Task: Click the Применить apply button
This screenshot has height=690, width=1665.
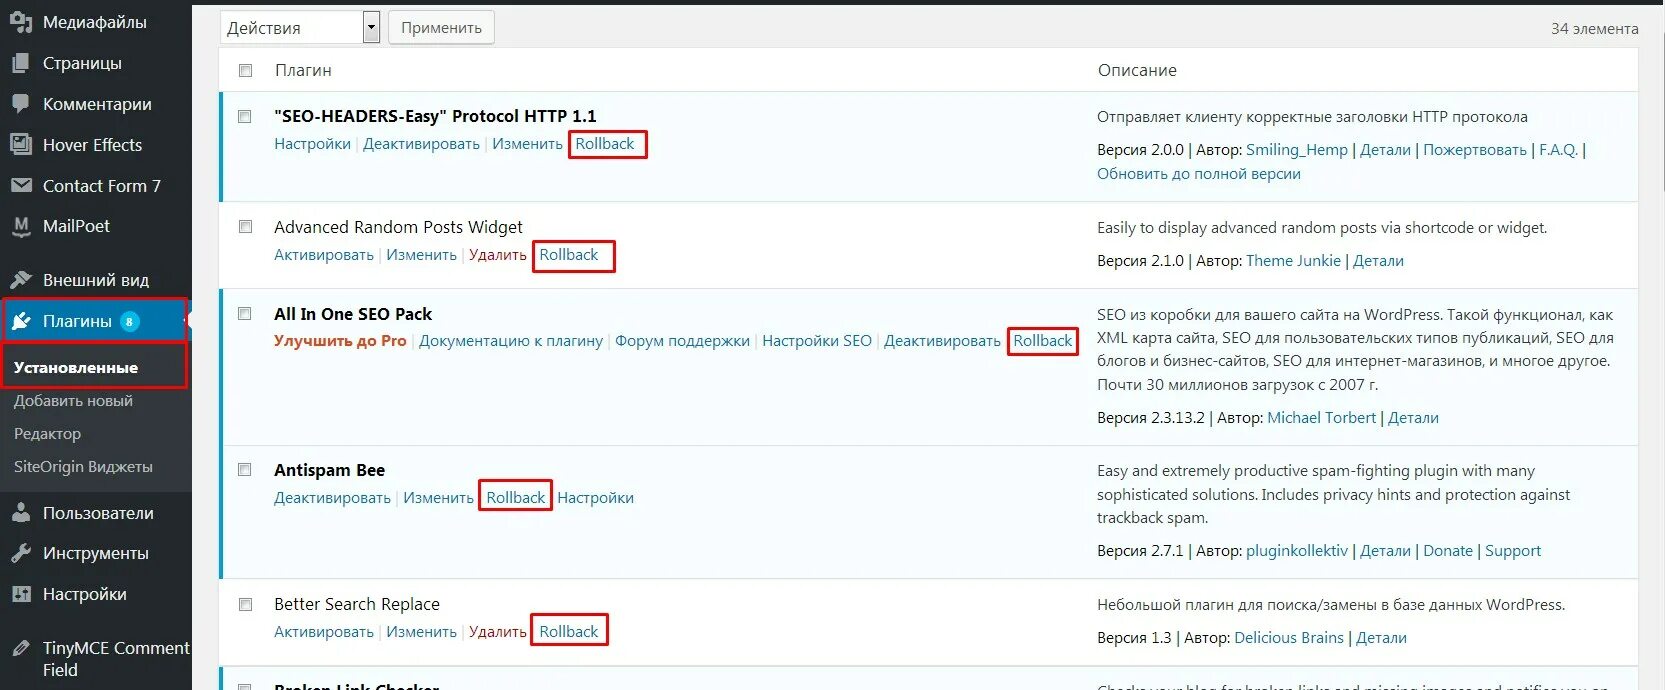Action: point(441,28)
